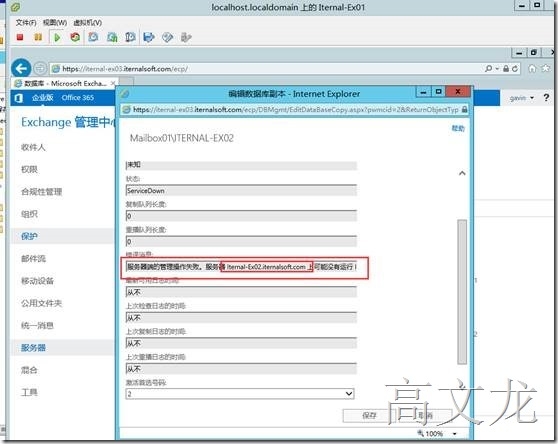558x444 pixels.
Task: Click the floppy device toolbar icon
Action: tap(149, 37)
